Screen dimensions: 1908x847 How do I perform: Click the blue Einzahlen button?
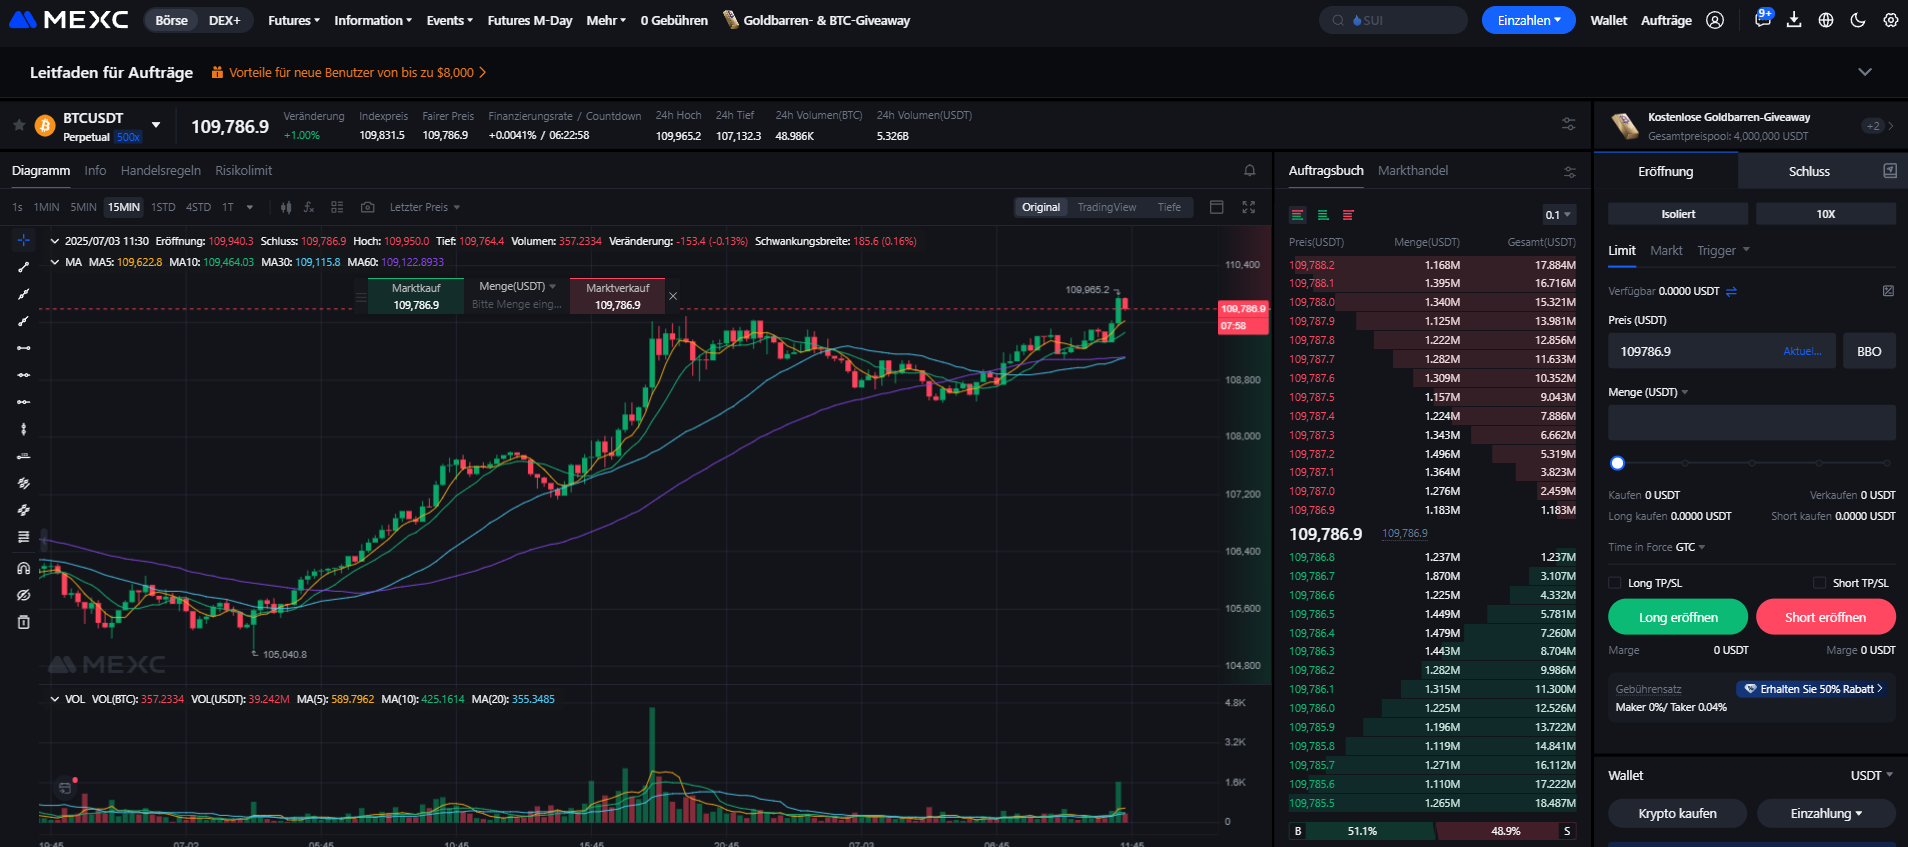pyautogui.click(x=1528, y=20)
